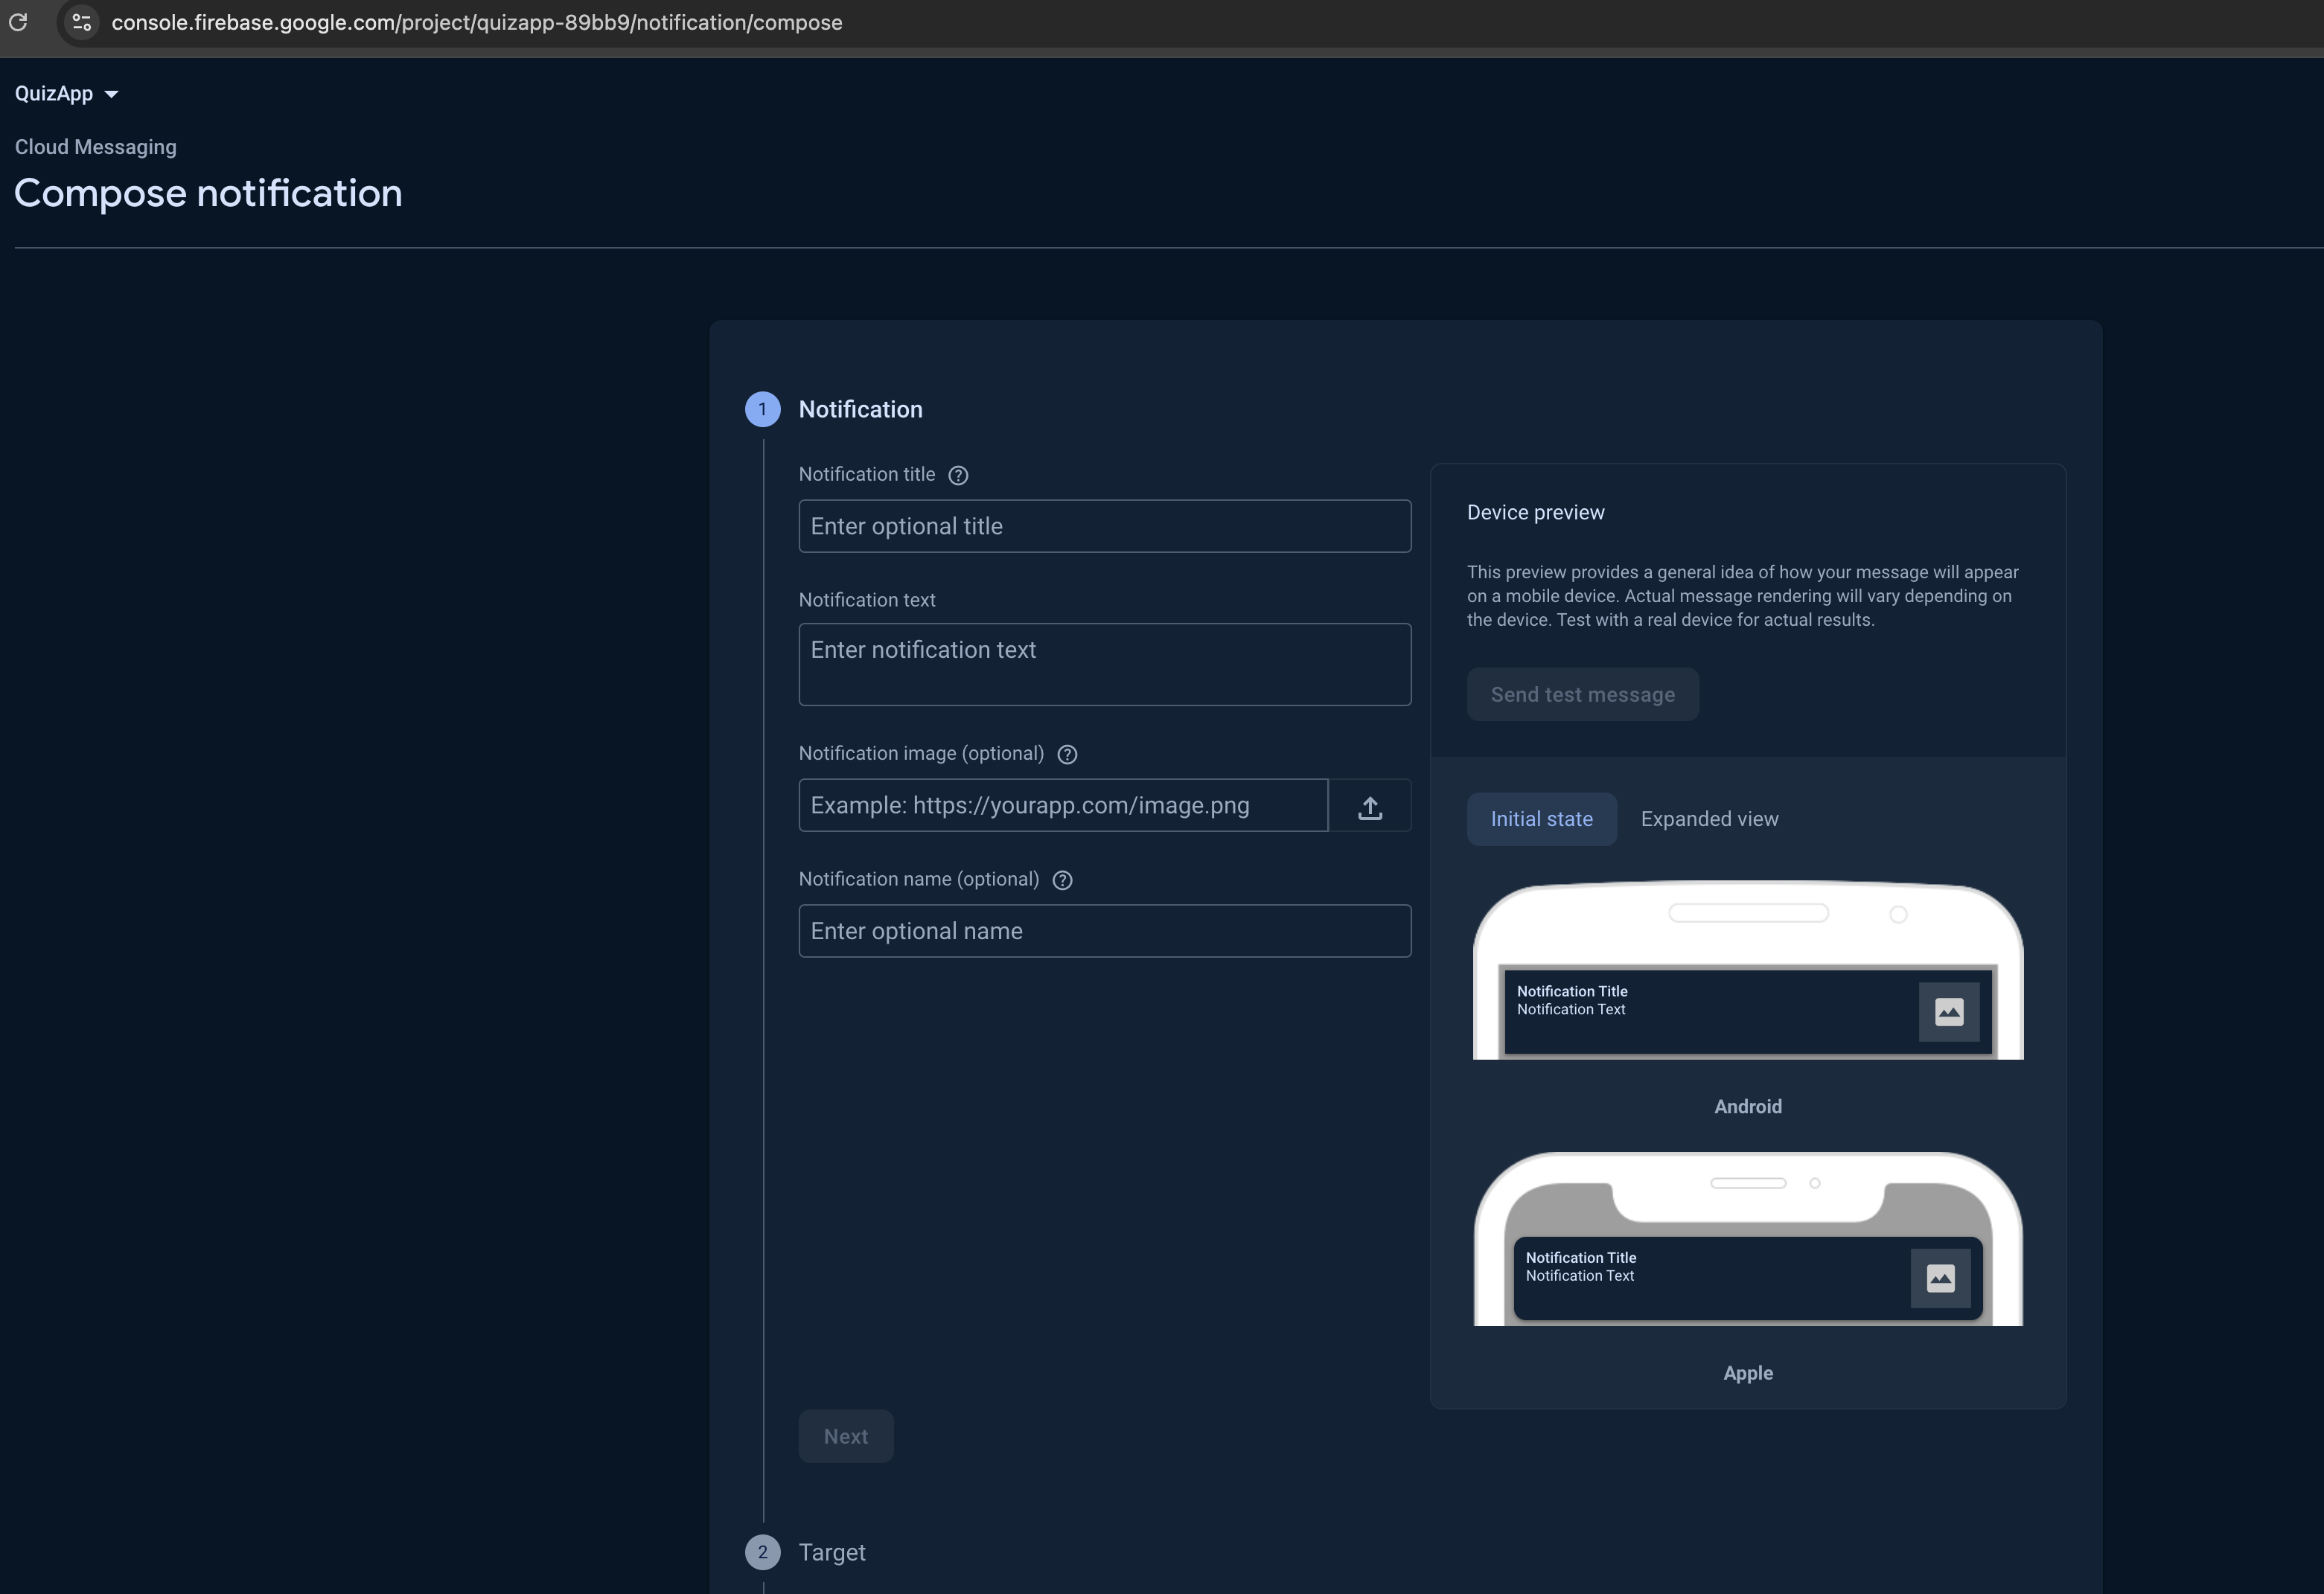Click the Notification name help icon
Viewport: 2324px width, 1594px height.
point(1062,880)
